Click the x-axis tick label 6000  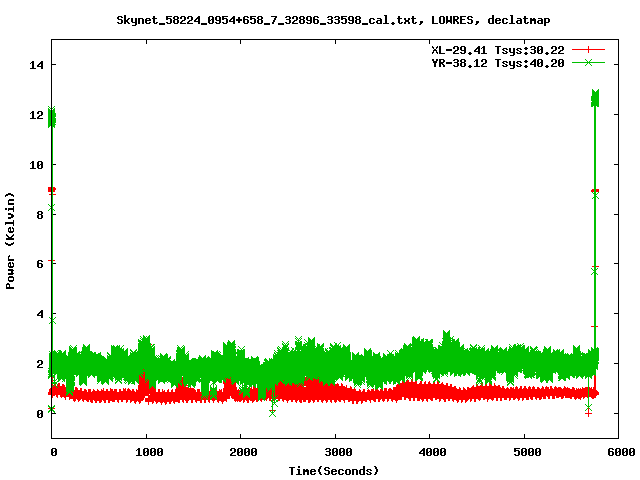tap(621, 452)
